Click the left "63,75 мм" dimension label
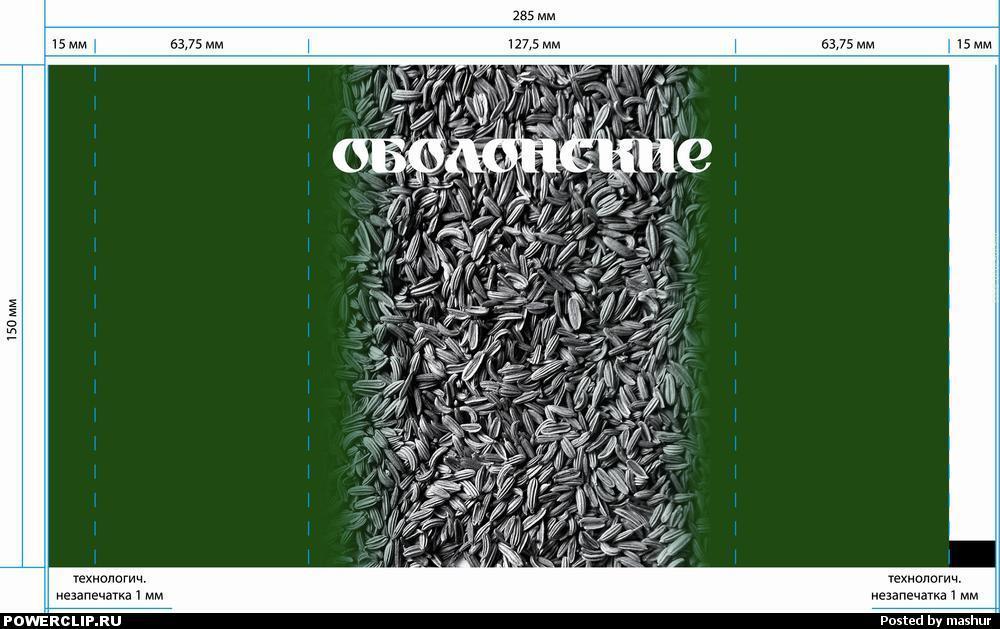Viewport: 1000px width, 629px height. point(197,45)
